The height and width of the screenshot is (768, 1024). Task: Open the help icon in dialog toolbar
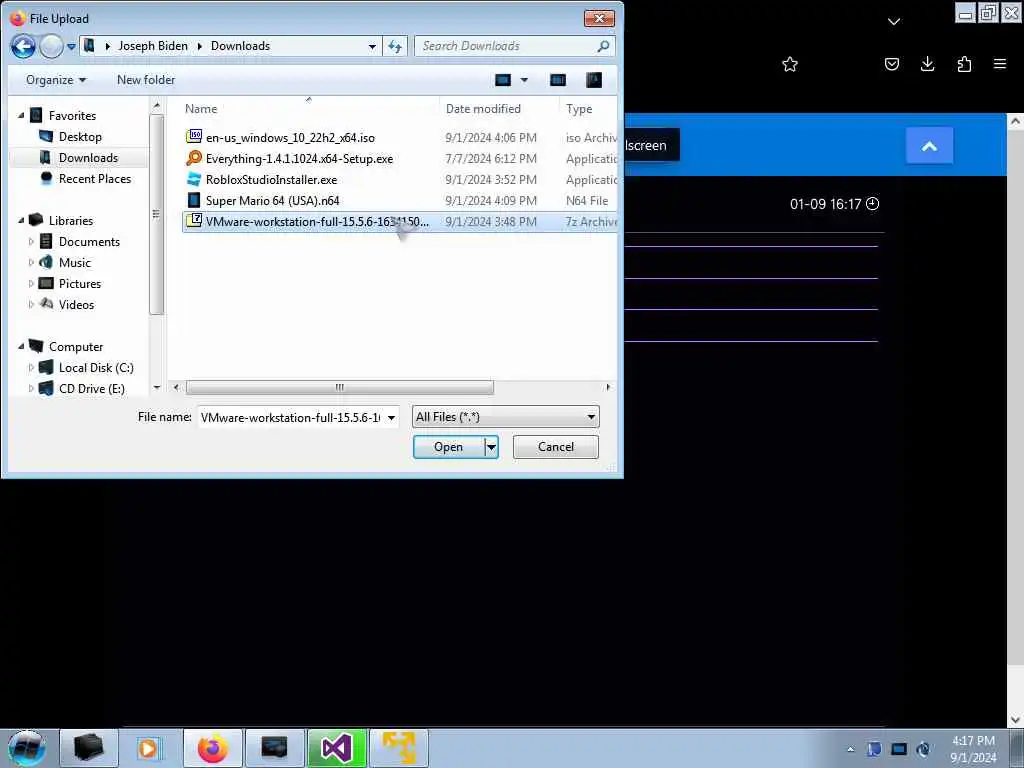coord(594,80)
